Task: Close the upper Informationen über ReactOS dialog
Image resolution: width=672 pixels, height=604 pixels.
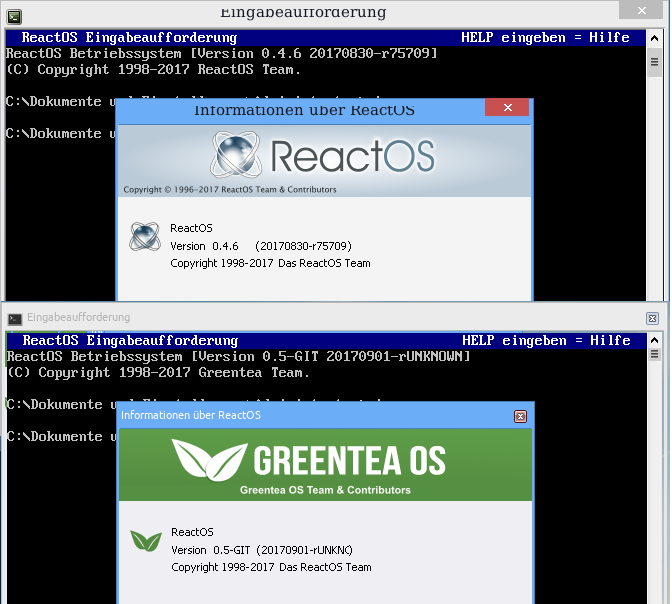Action: pos(507,108)
